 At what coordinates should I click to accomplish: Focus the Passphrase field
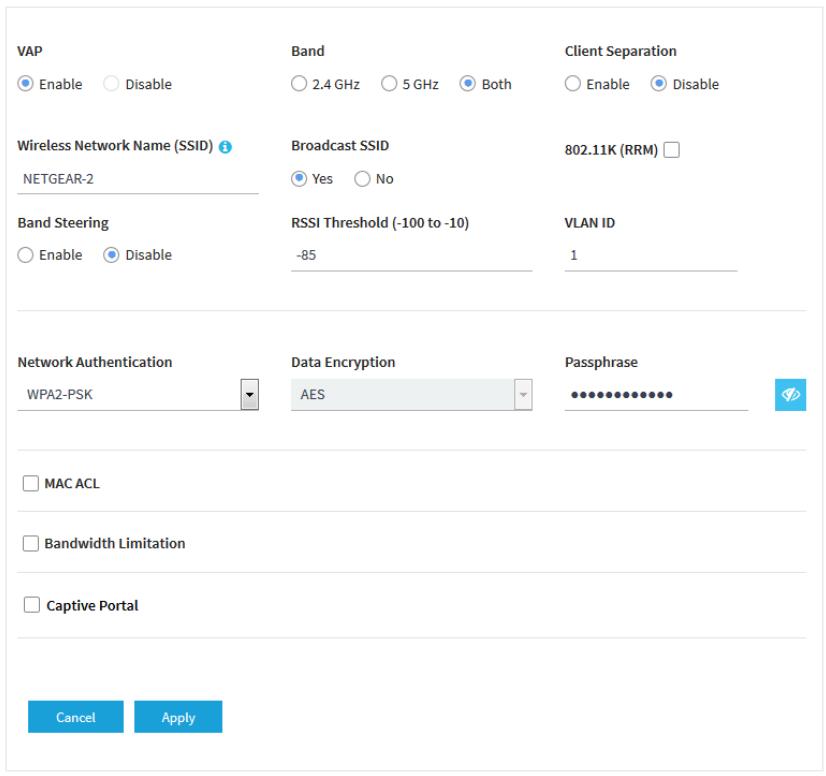click(x=656, y=395)
